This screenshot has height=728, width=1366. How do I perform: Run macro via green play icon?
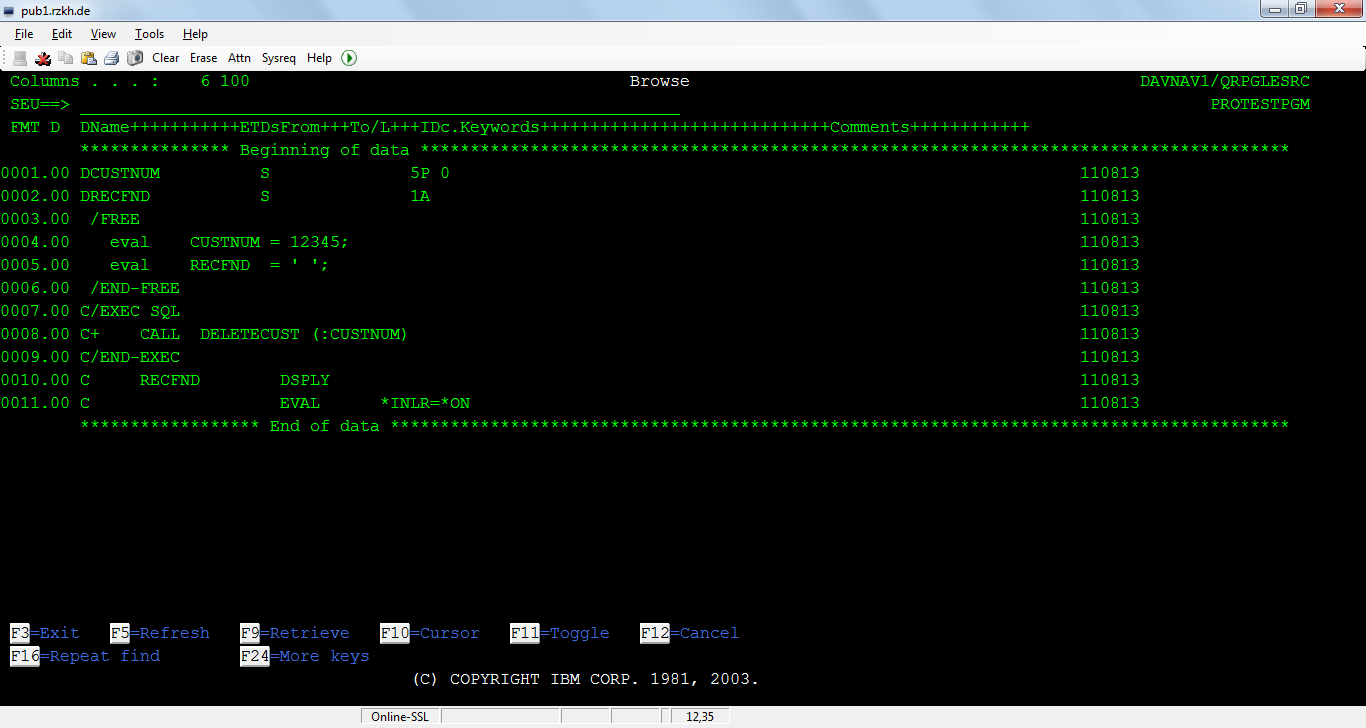click(348, 57)
